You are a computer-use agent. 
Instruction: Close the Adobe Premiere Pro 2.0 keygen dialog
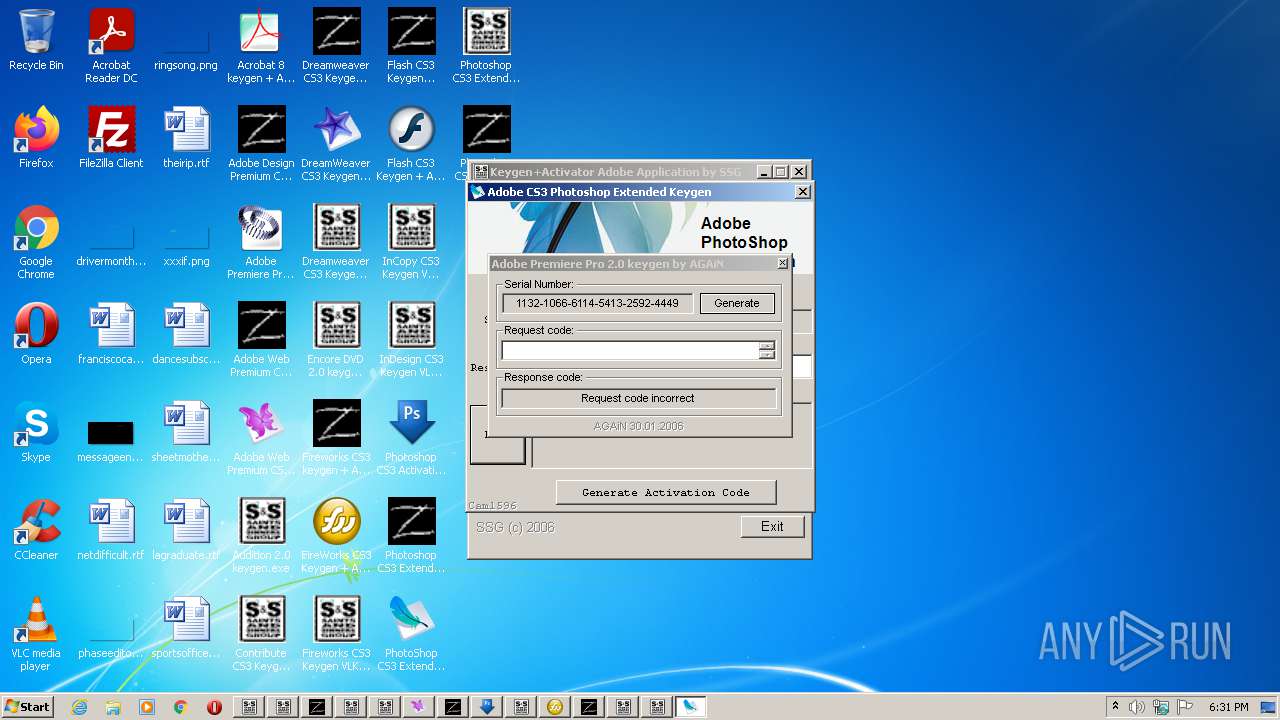782,264
